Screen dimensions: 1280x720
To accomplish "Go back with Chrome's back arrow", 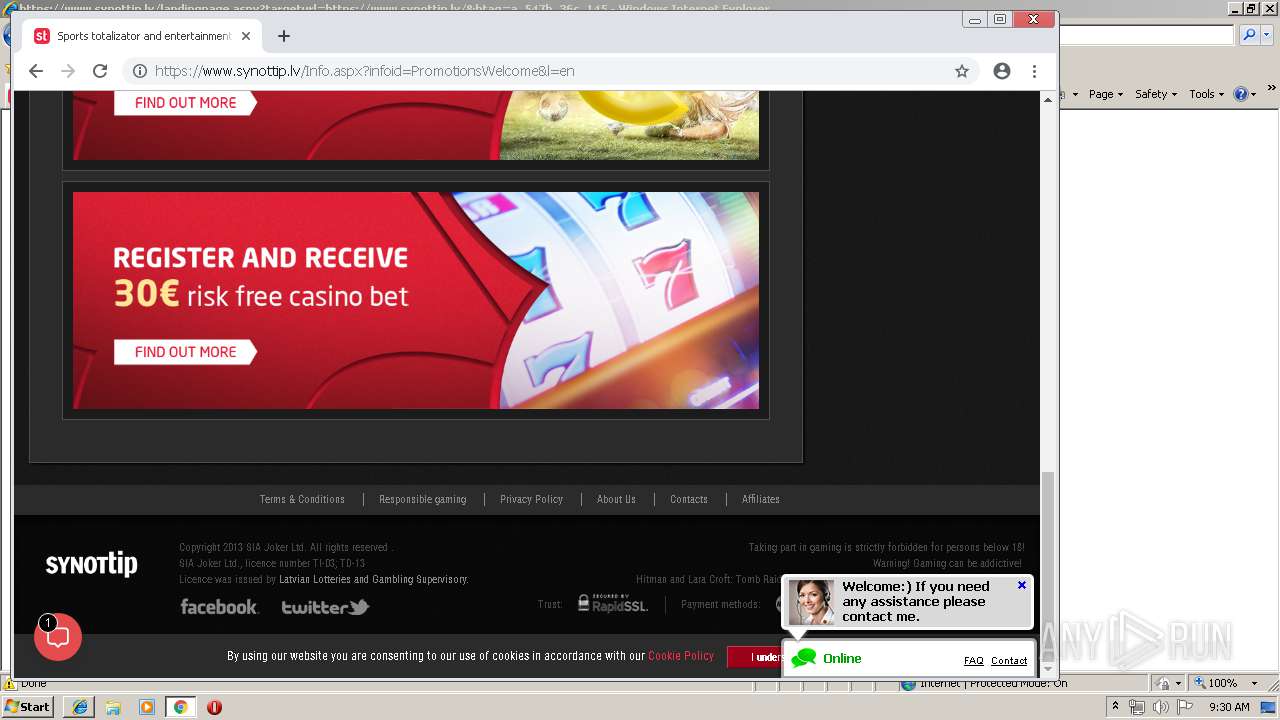I will [36, 71].
